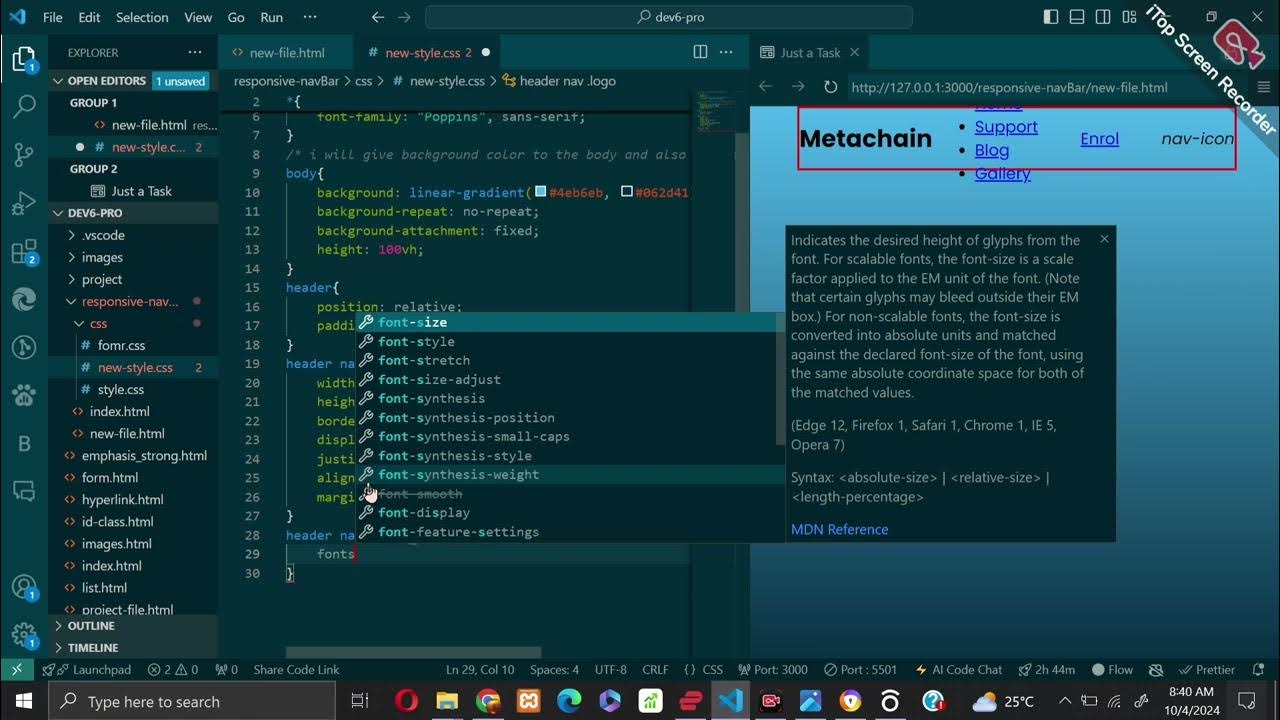Open the Accounts icon in activity bar

23,587
